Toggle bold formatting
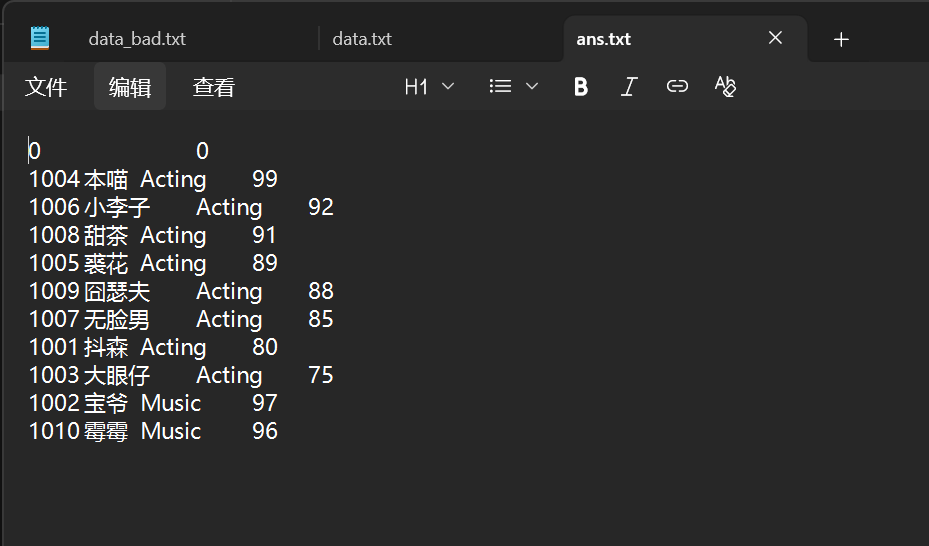 (581, 87)
